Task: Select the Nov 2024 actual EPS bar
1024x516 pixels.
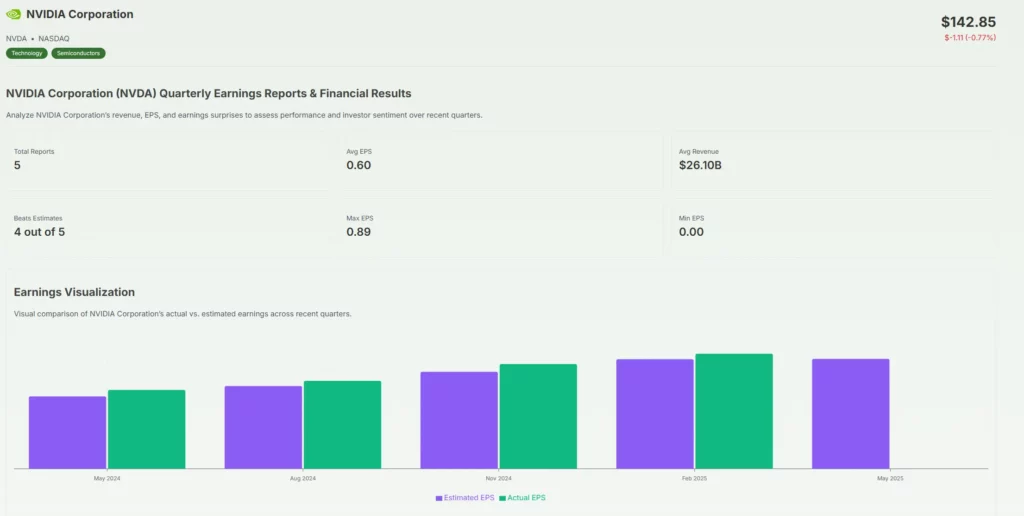Action: (538, 416)
